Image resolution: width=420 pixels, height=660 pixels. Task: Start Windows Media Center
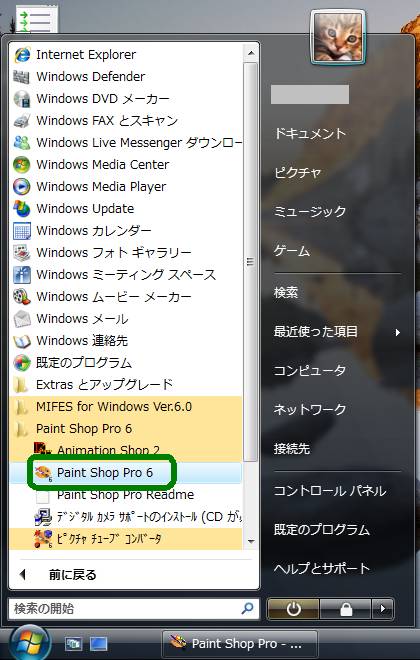(125, 165)
